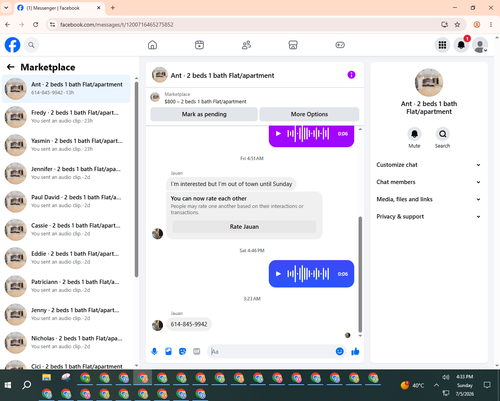
Task: Open the Cassie 2 beds conversation
Action: click(66, 230)
